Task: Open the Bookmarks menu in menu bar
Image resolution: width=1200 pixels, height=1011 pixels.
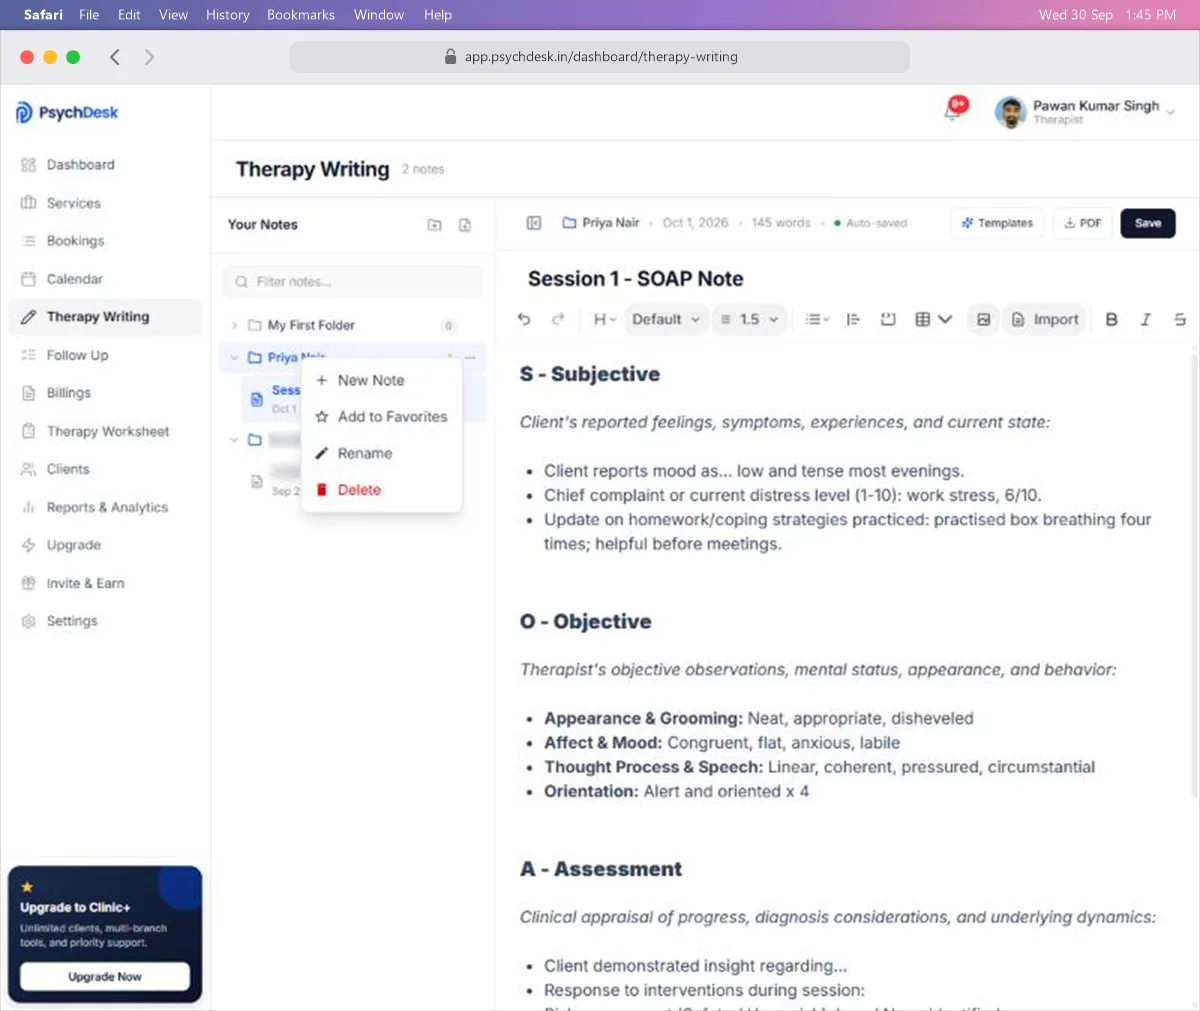Action: [301, 15]
